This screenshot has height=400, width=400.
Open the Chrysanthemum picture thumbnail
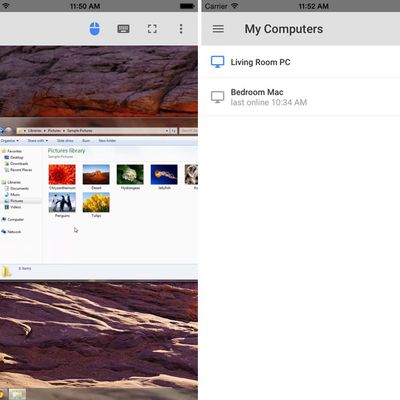pos(62,174)
